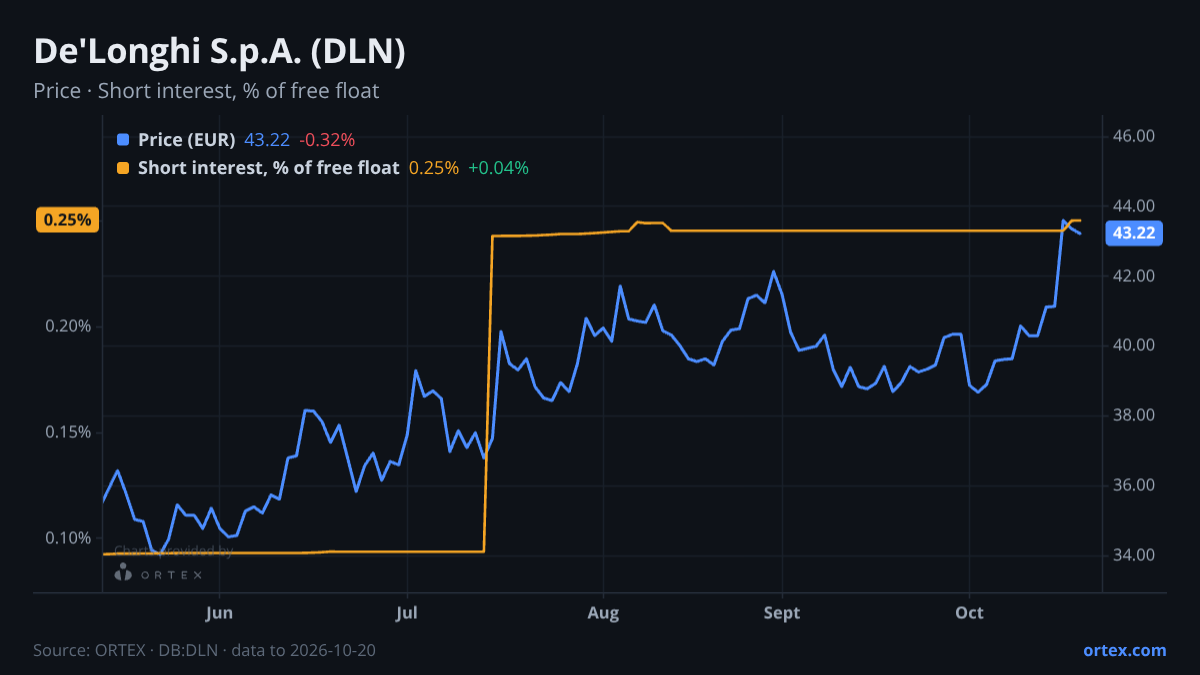Viewport: 1200px width, 675px height.
Task: Select the Short interest, % of free float legend label
Action: click(269, 168)
